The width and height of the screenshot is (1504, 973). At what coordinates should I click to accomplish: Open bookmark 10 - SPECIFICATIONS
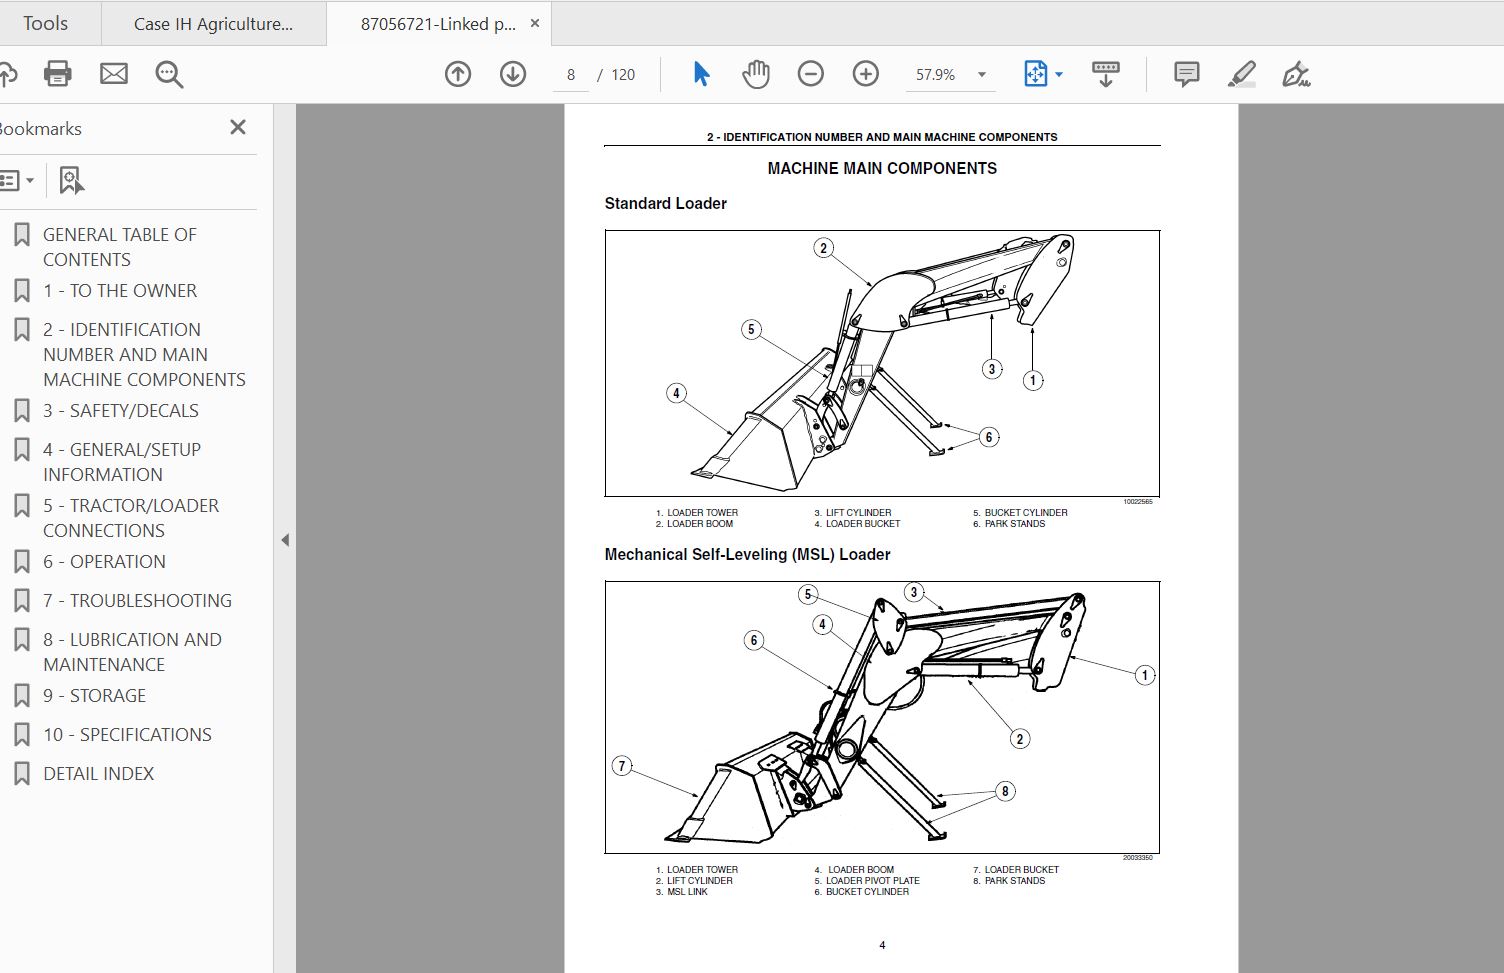pyautogui.click(x=127, y=735)
